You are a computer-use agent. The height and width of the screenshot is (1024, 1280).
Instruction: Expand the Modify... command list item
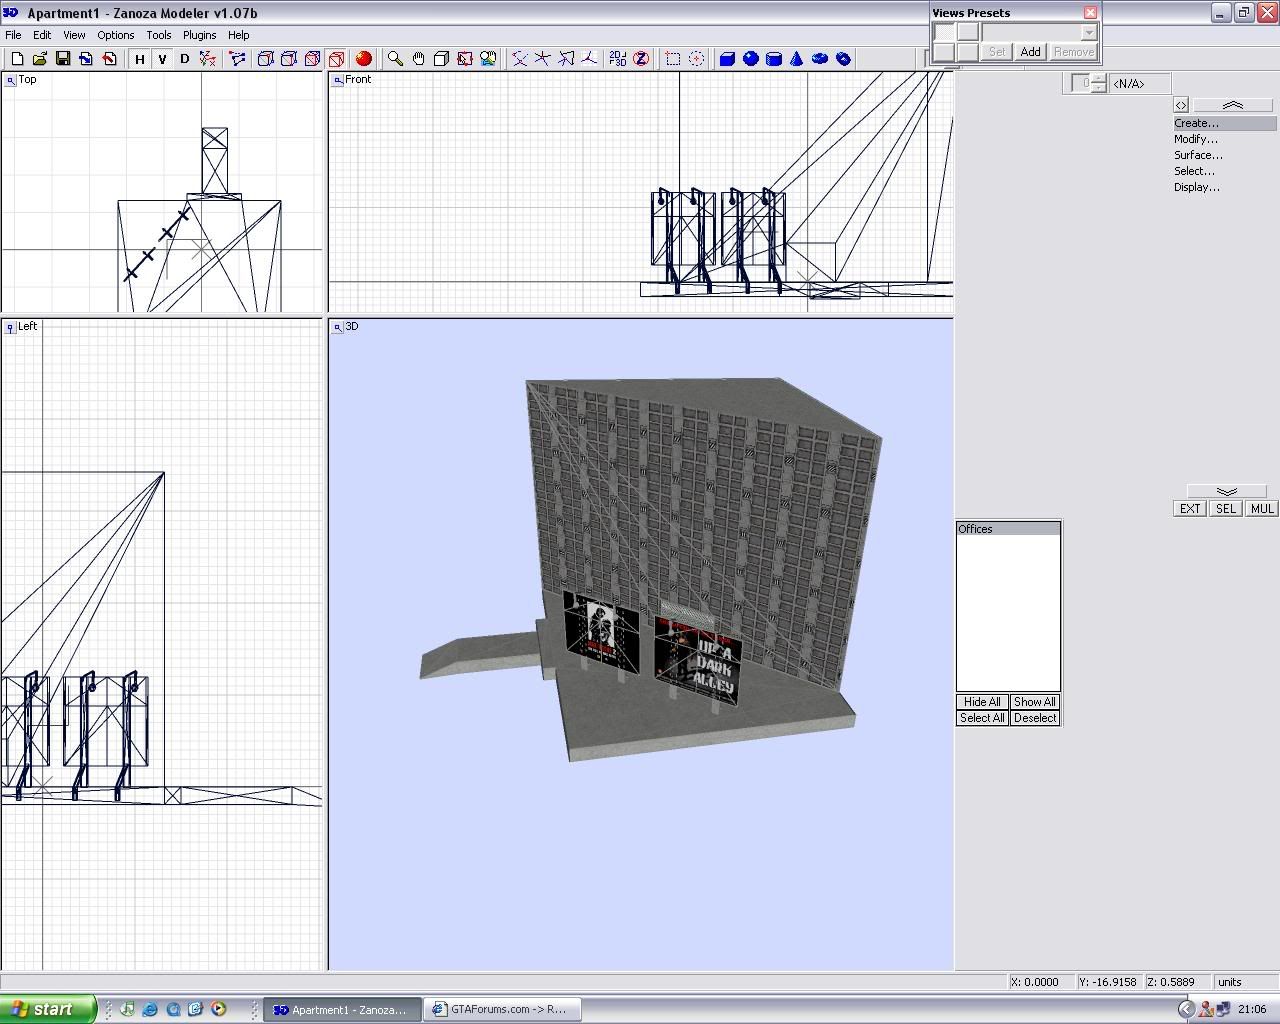click(1196, 139)
